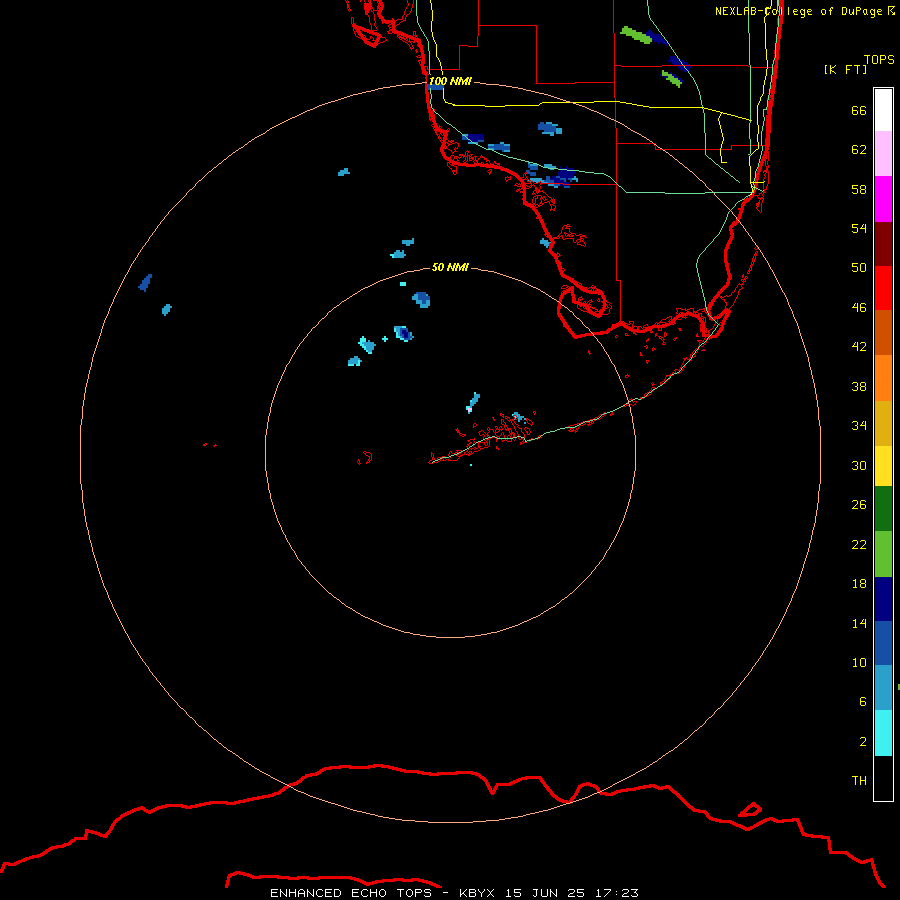Select the 14 legend value
Image resolution: width=900 pixels, height=900 pixels.
click(859, 623)
